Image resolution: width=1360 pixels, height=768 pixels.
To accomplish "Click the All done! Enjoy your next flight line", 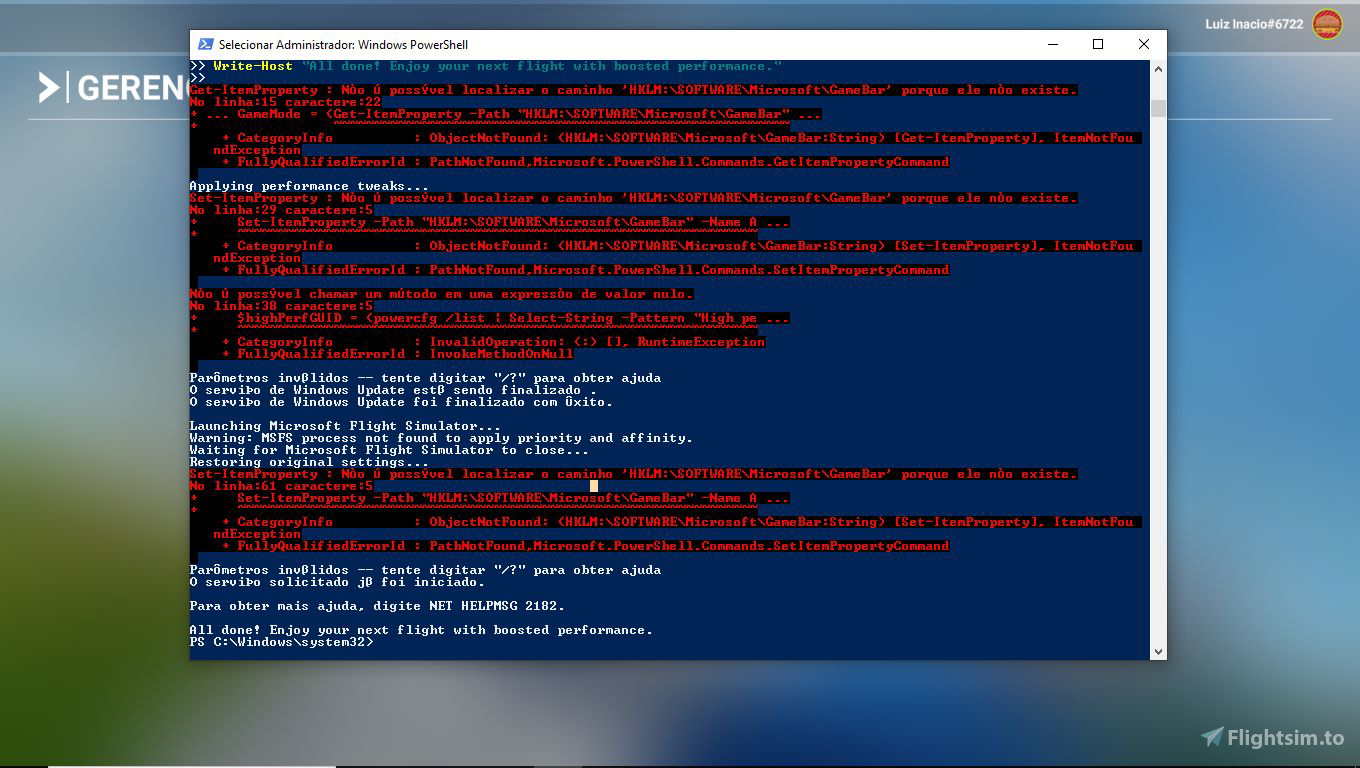I will (420, 629).
